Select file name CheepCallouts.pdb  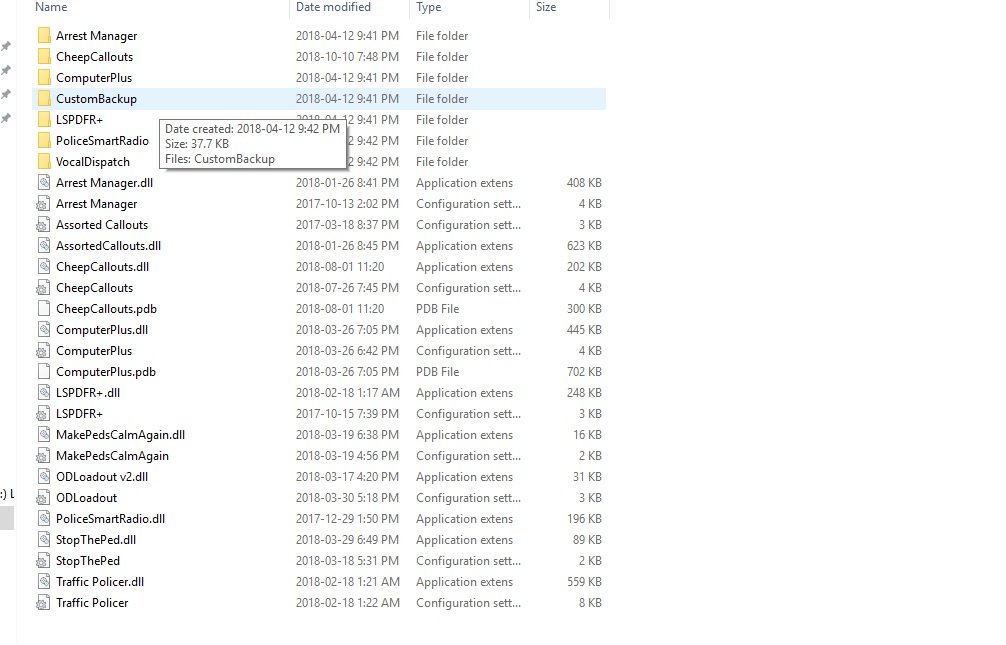click(x=106, y=309)
